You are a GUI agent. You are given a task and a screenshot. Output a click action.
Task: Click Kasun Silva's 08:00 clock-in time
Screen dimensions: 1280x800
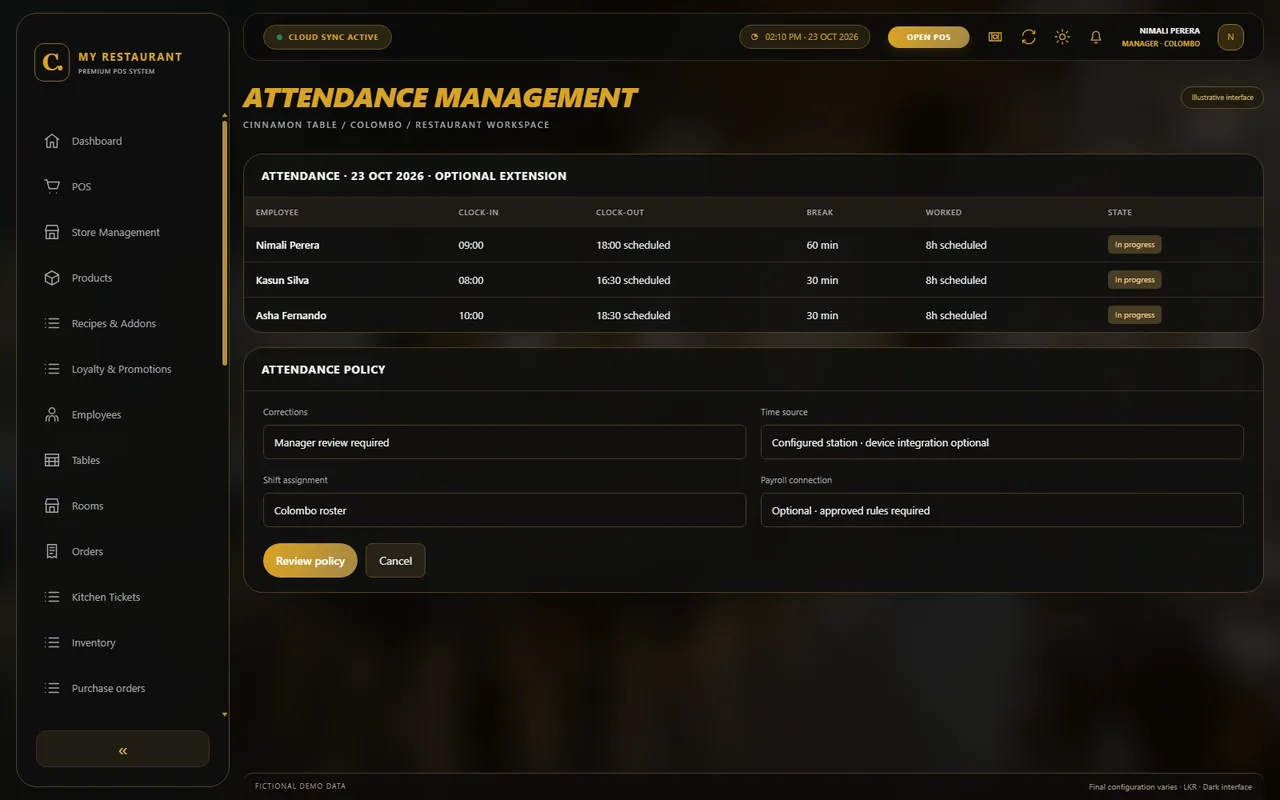click(470, 280)
